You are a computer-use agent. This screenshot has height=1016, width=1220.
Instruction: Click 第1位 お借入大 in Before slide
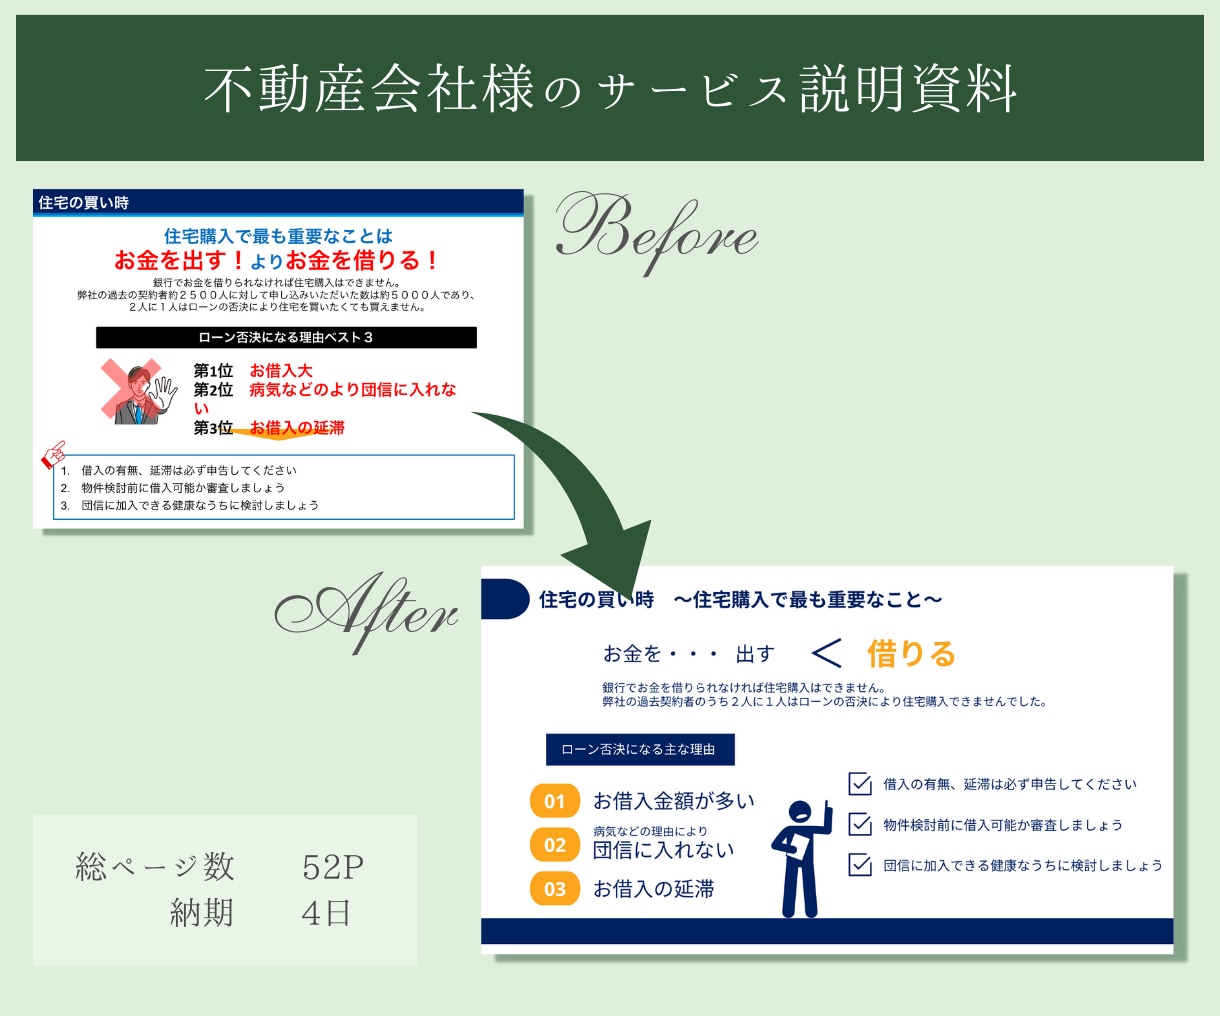point(253,371)
